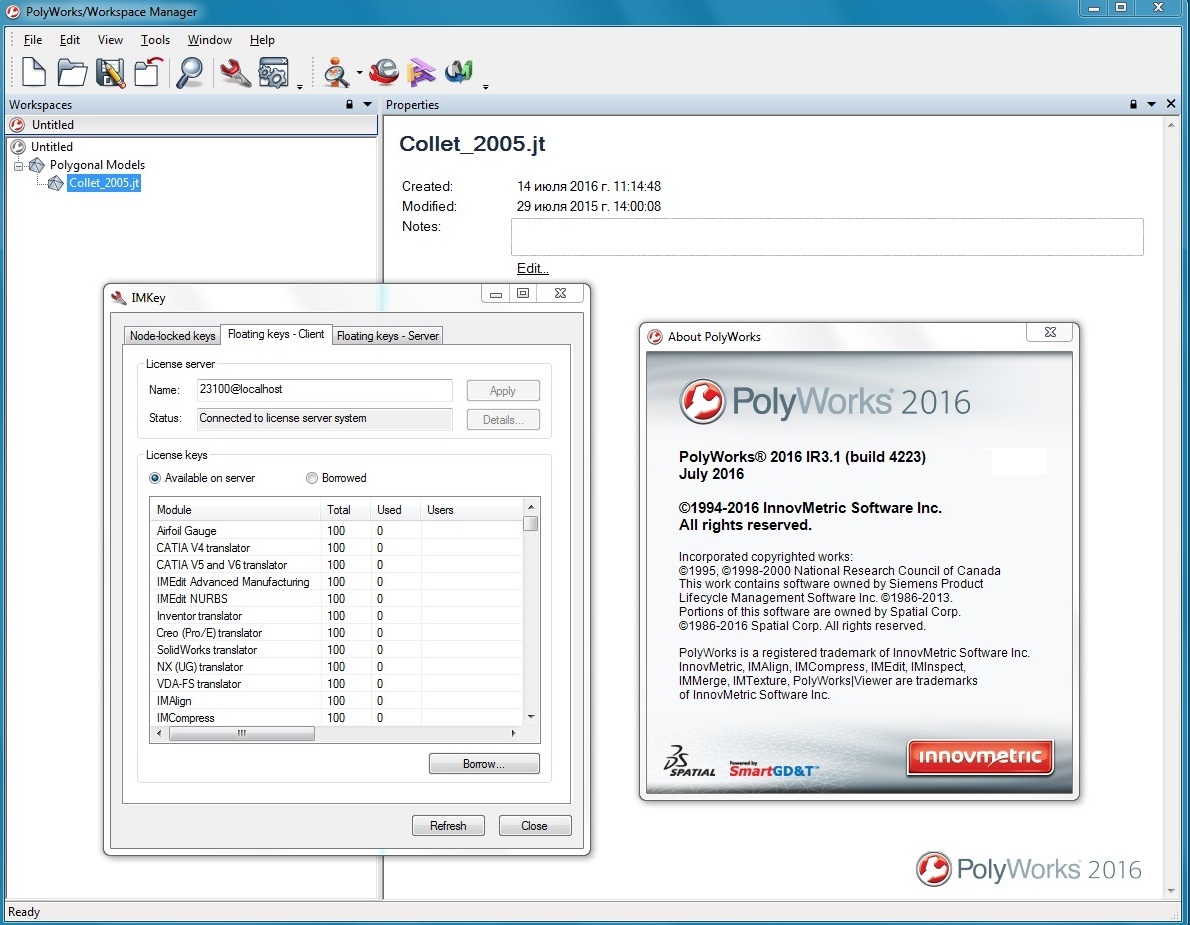The height and width of the screenshot is (925, 1190).
Task: Launch the IMEdit red 'e' module icon
Action: pos(385,72)
